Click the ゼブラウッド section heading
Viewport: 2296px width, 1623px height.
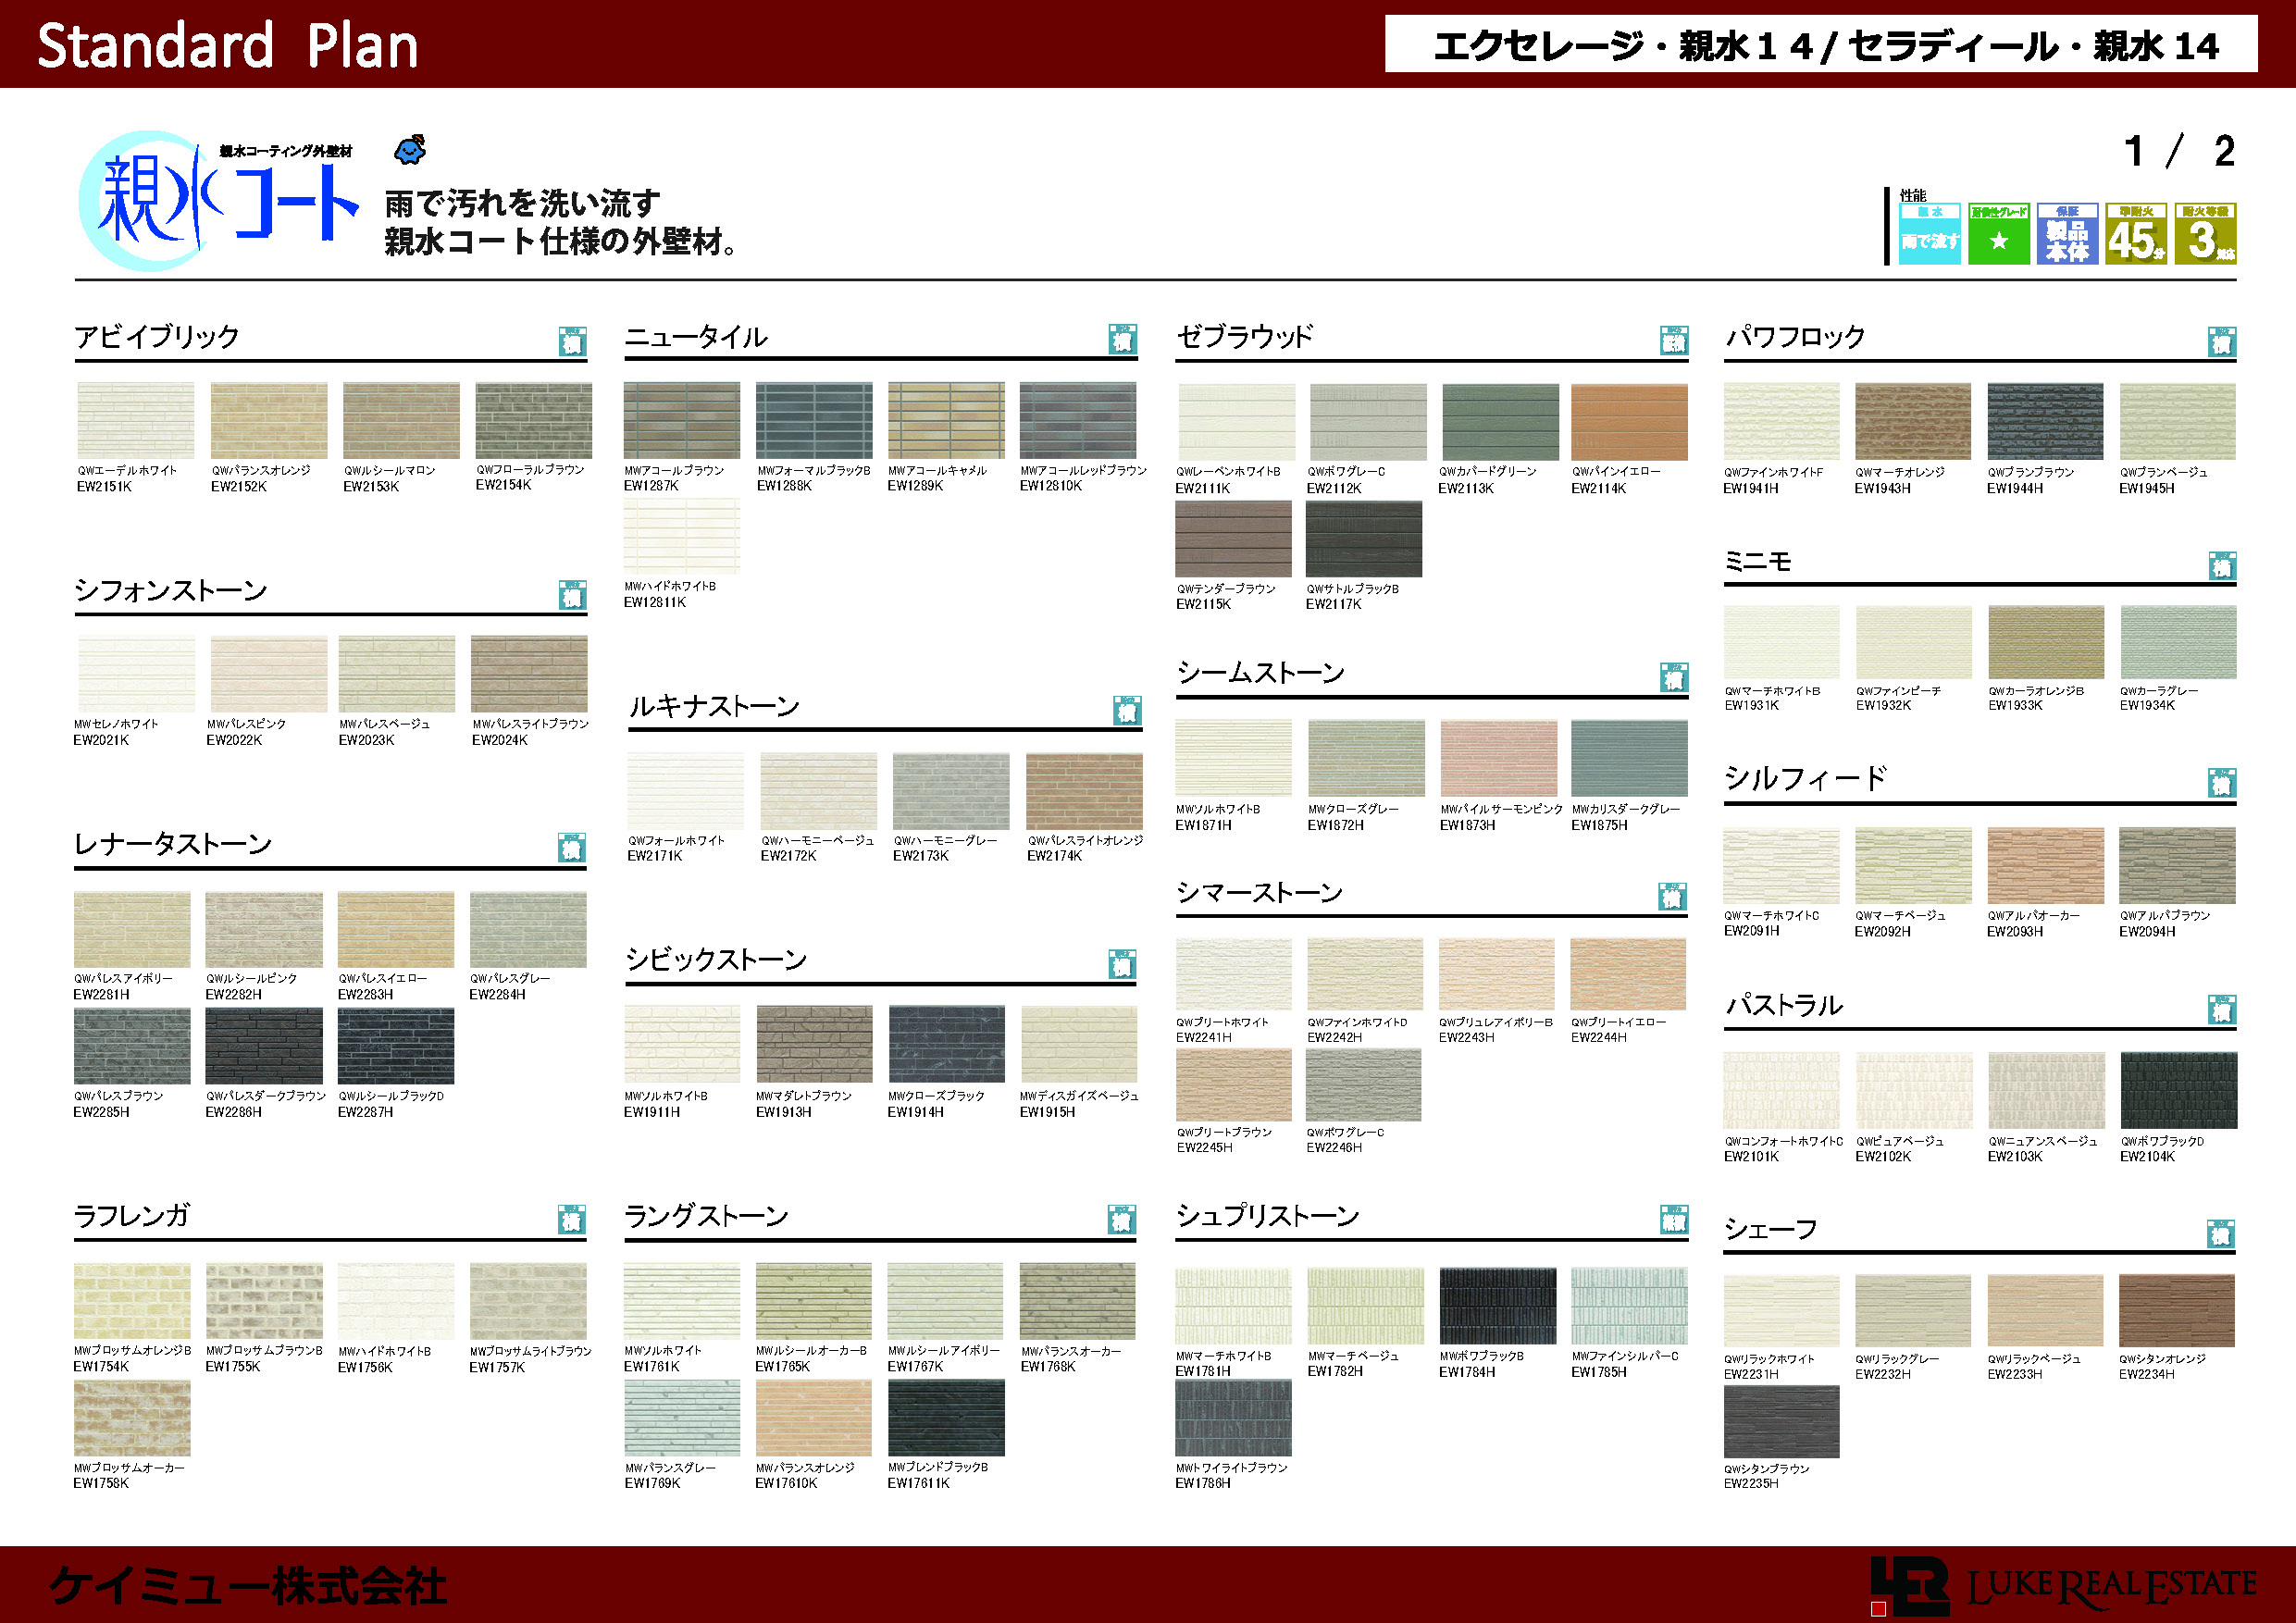pyautogui.click(x=1244, y=336)
